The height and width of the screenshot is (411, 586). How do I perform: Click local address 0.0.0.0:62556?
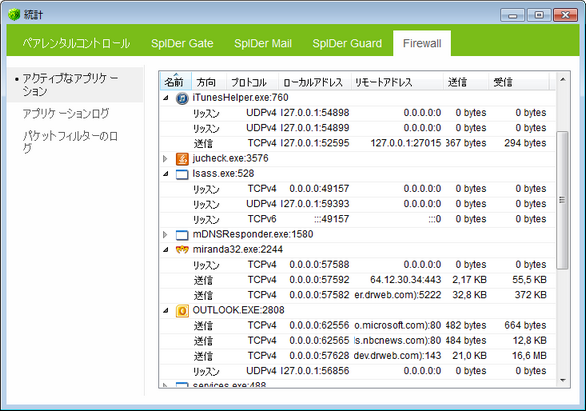(x=319, y=325)
